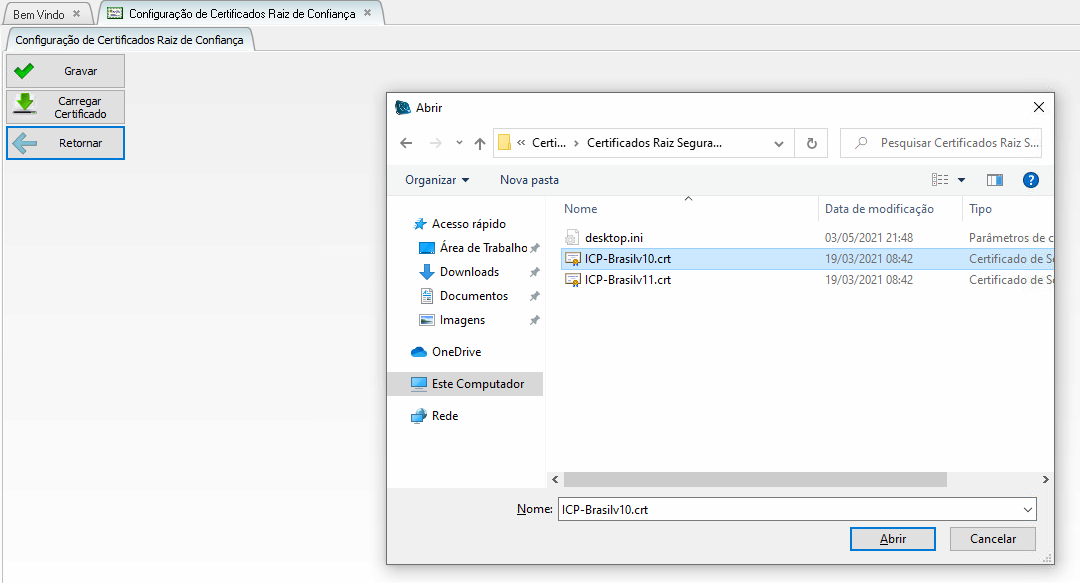Image resolution: width=1080 pixels, height=583 pixels.
Task: Toggle the preview pane icon
Action: [994, 180]
